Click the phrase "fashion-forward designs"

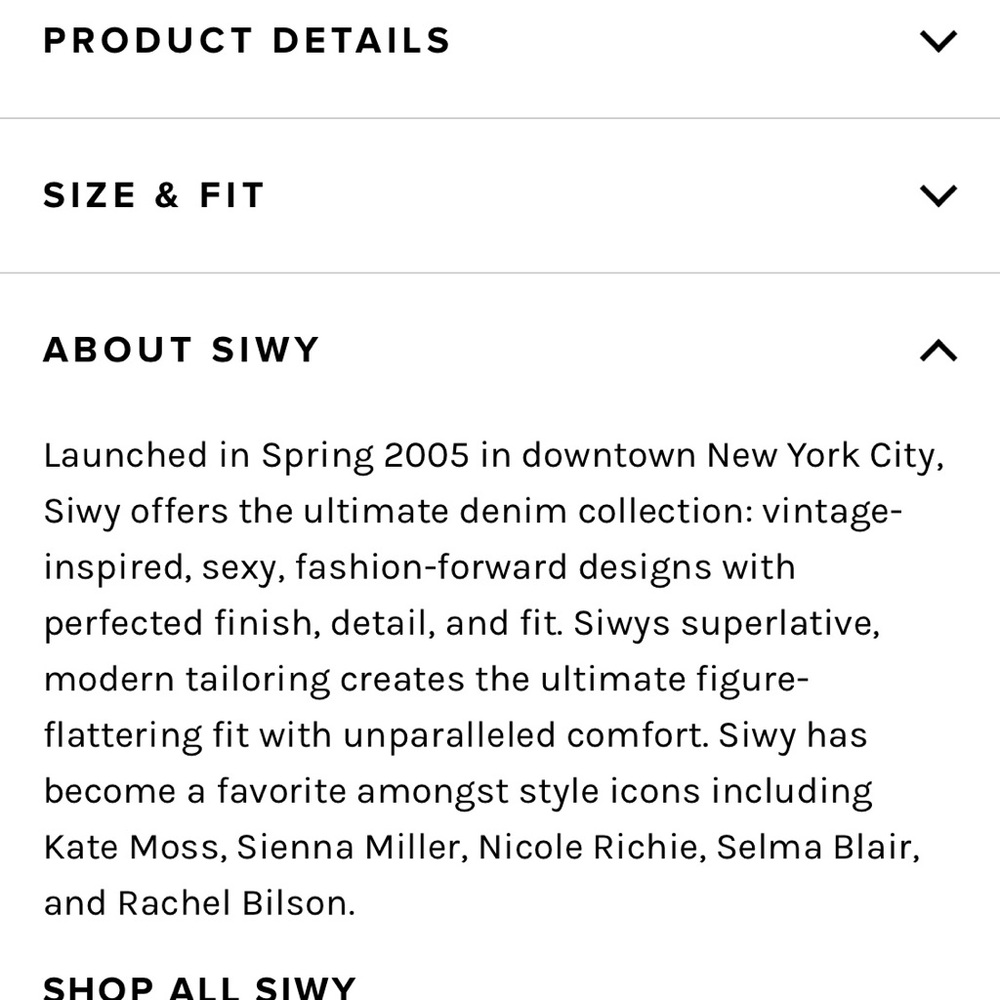point(503,568)
